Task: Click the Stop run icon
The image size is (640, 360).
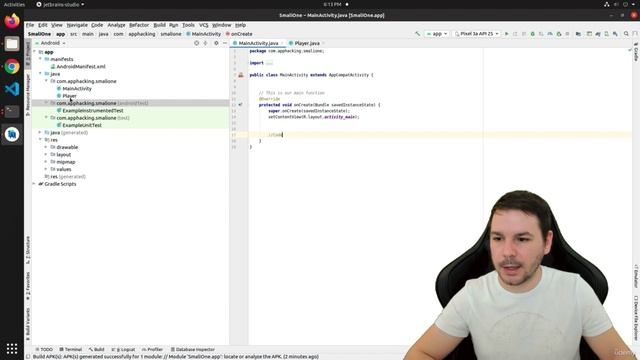Action: tap(567, 34)
